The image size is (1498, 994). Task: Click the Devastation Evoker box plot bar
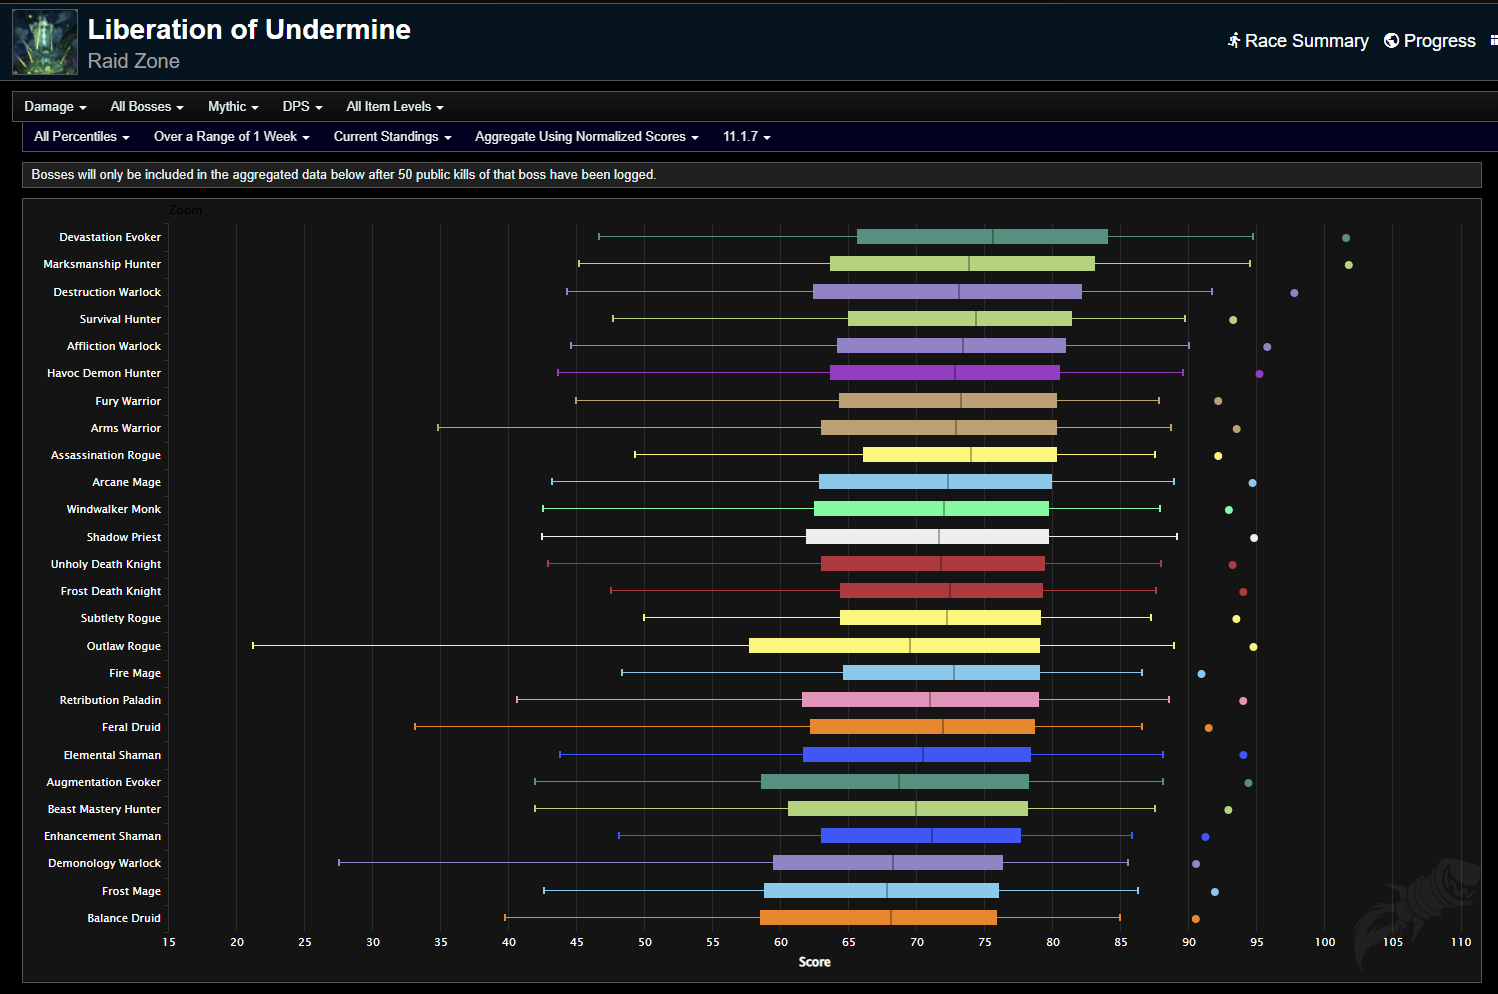point(982,237)
